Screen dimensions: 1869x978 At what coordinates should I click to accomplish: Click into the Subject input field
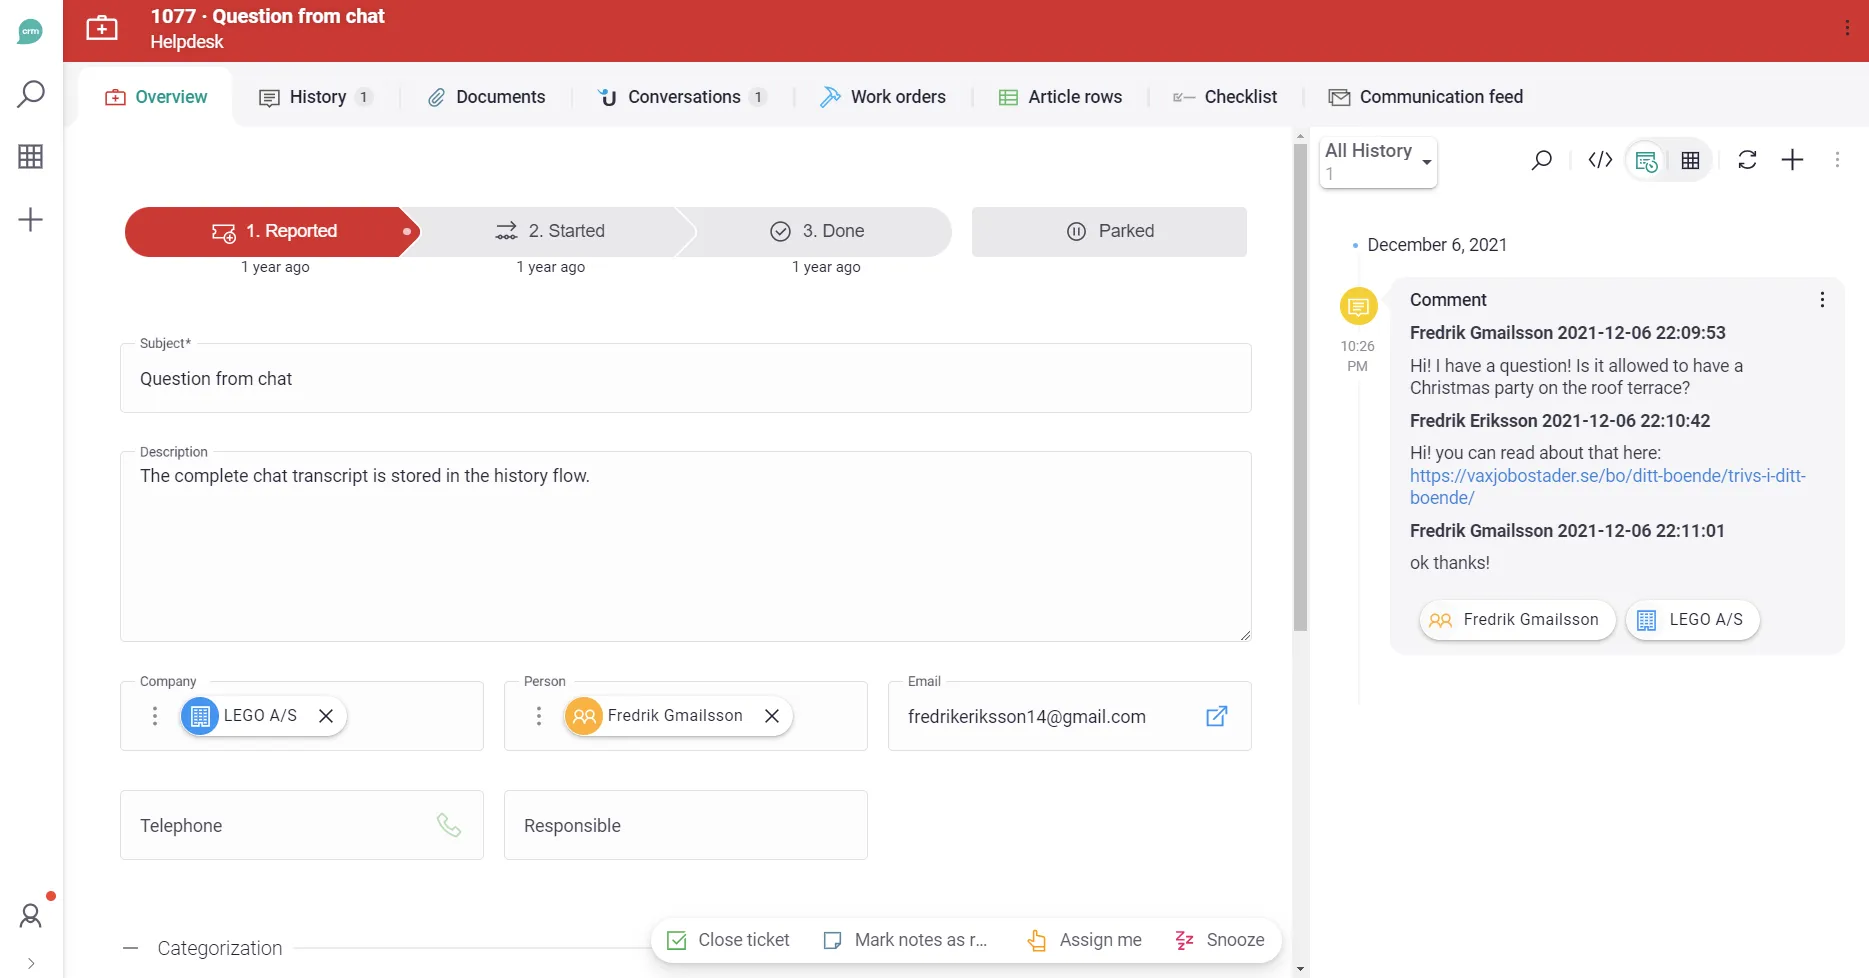[685, 379]
